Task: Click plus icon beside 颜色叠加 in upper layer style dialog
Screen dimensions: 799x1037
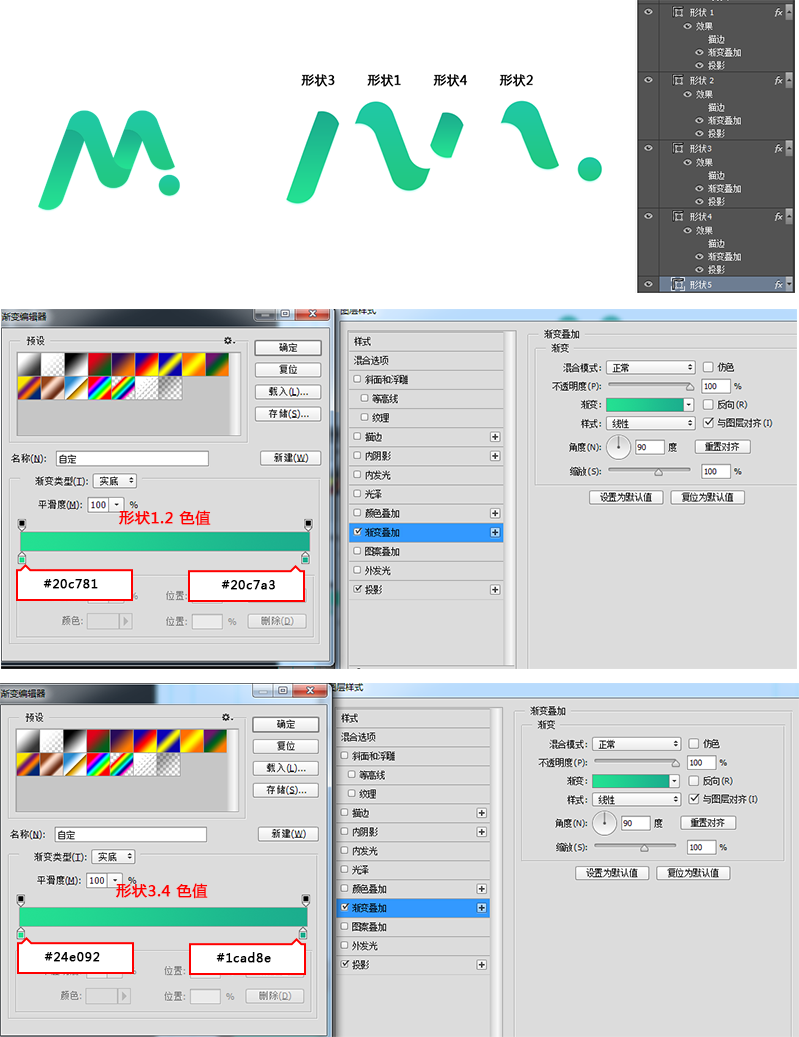Action: pos(495,513)
